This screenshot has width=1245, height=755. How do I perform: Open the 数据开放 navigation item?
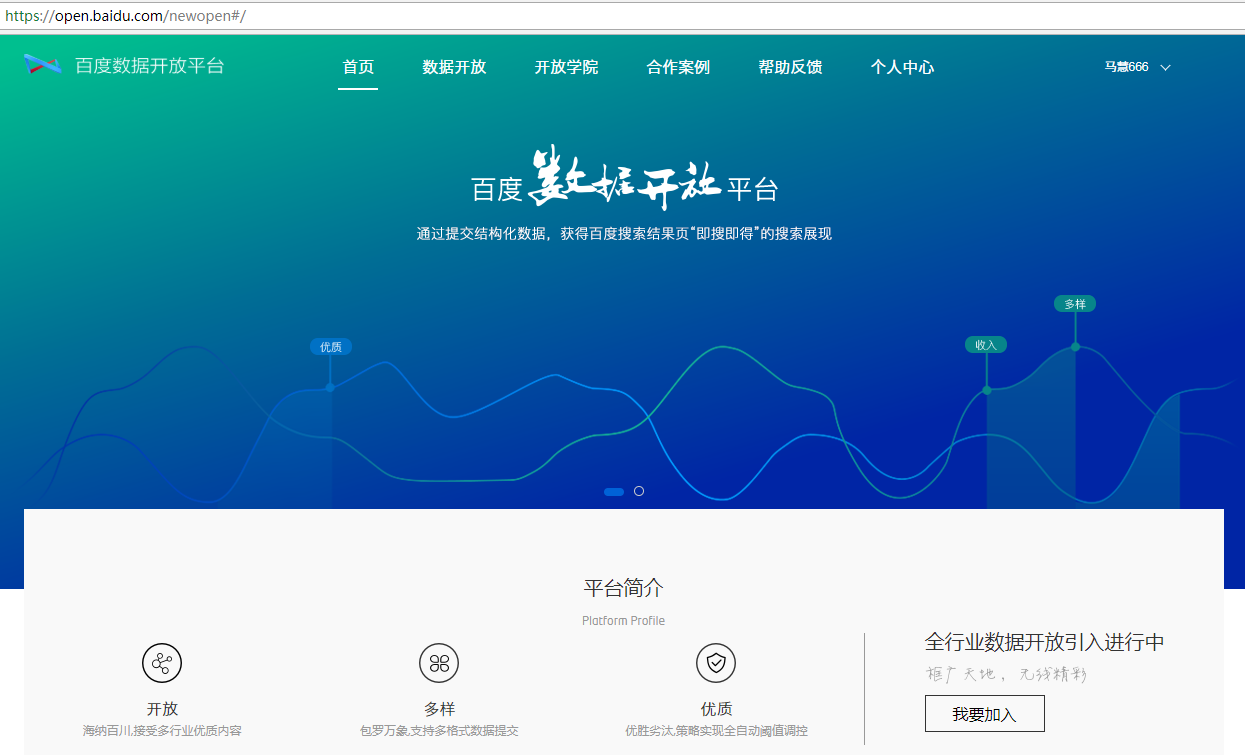click(454, 67)
